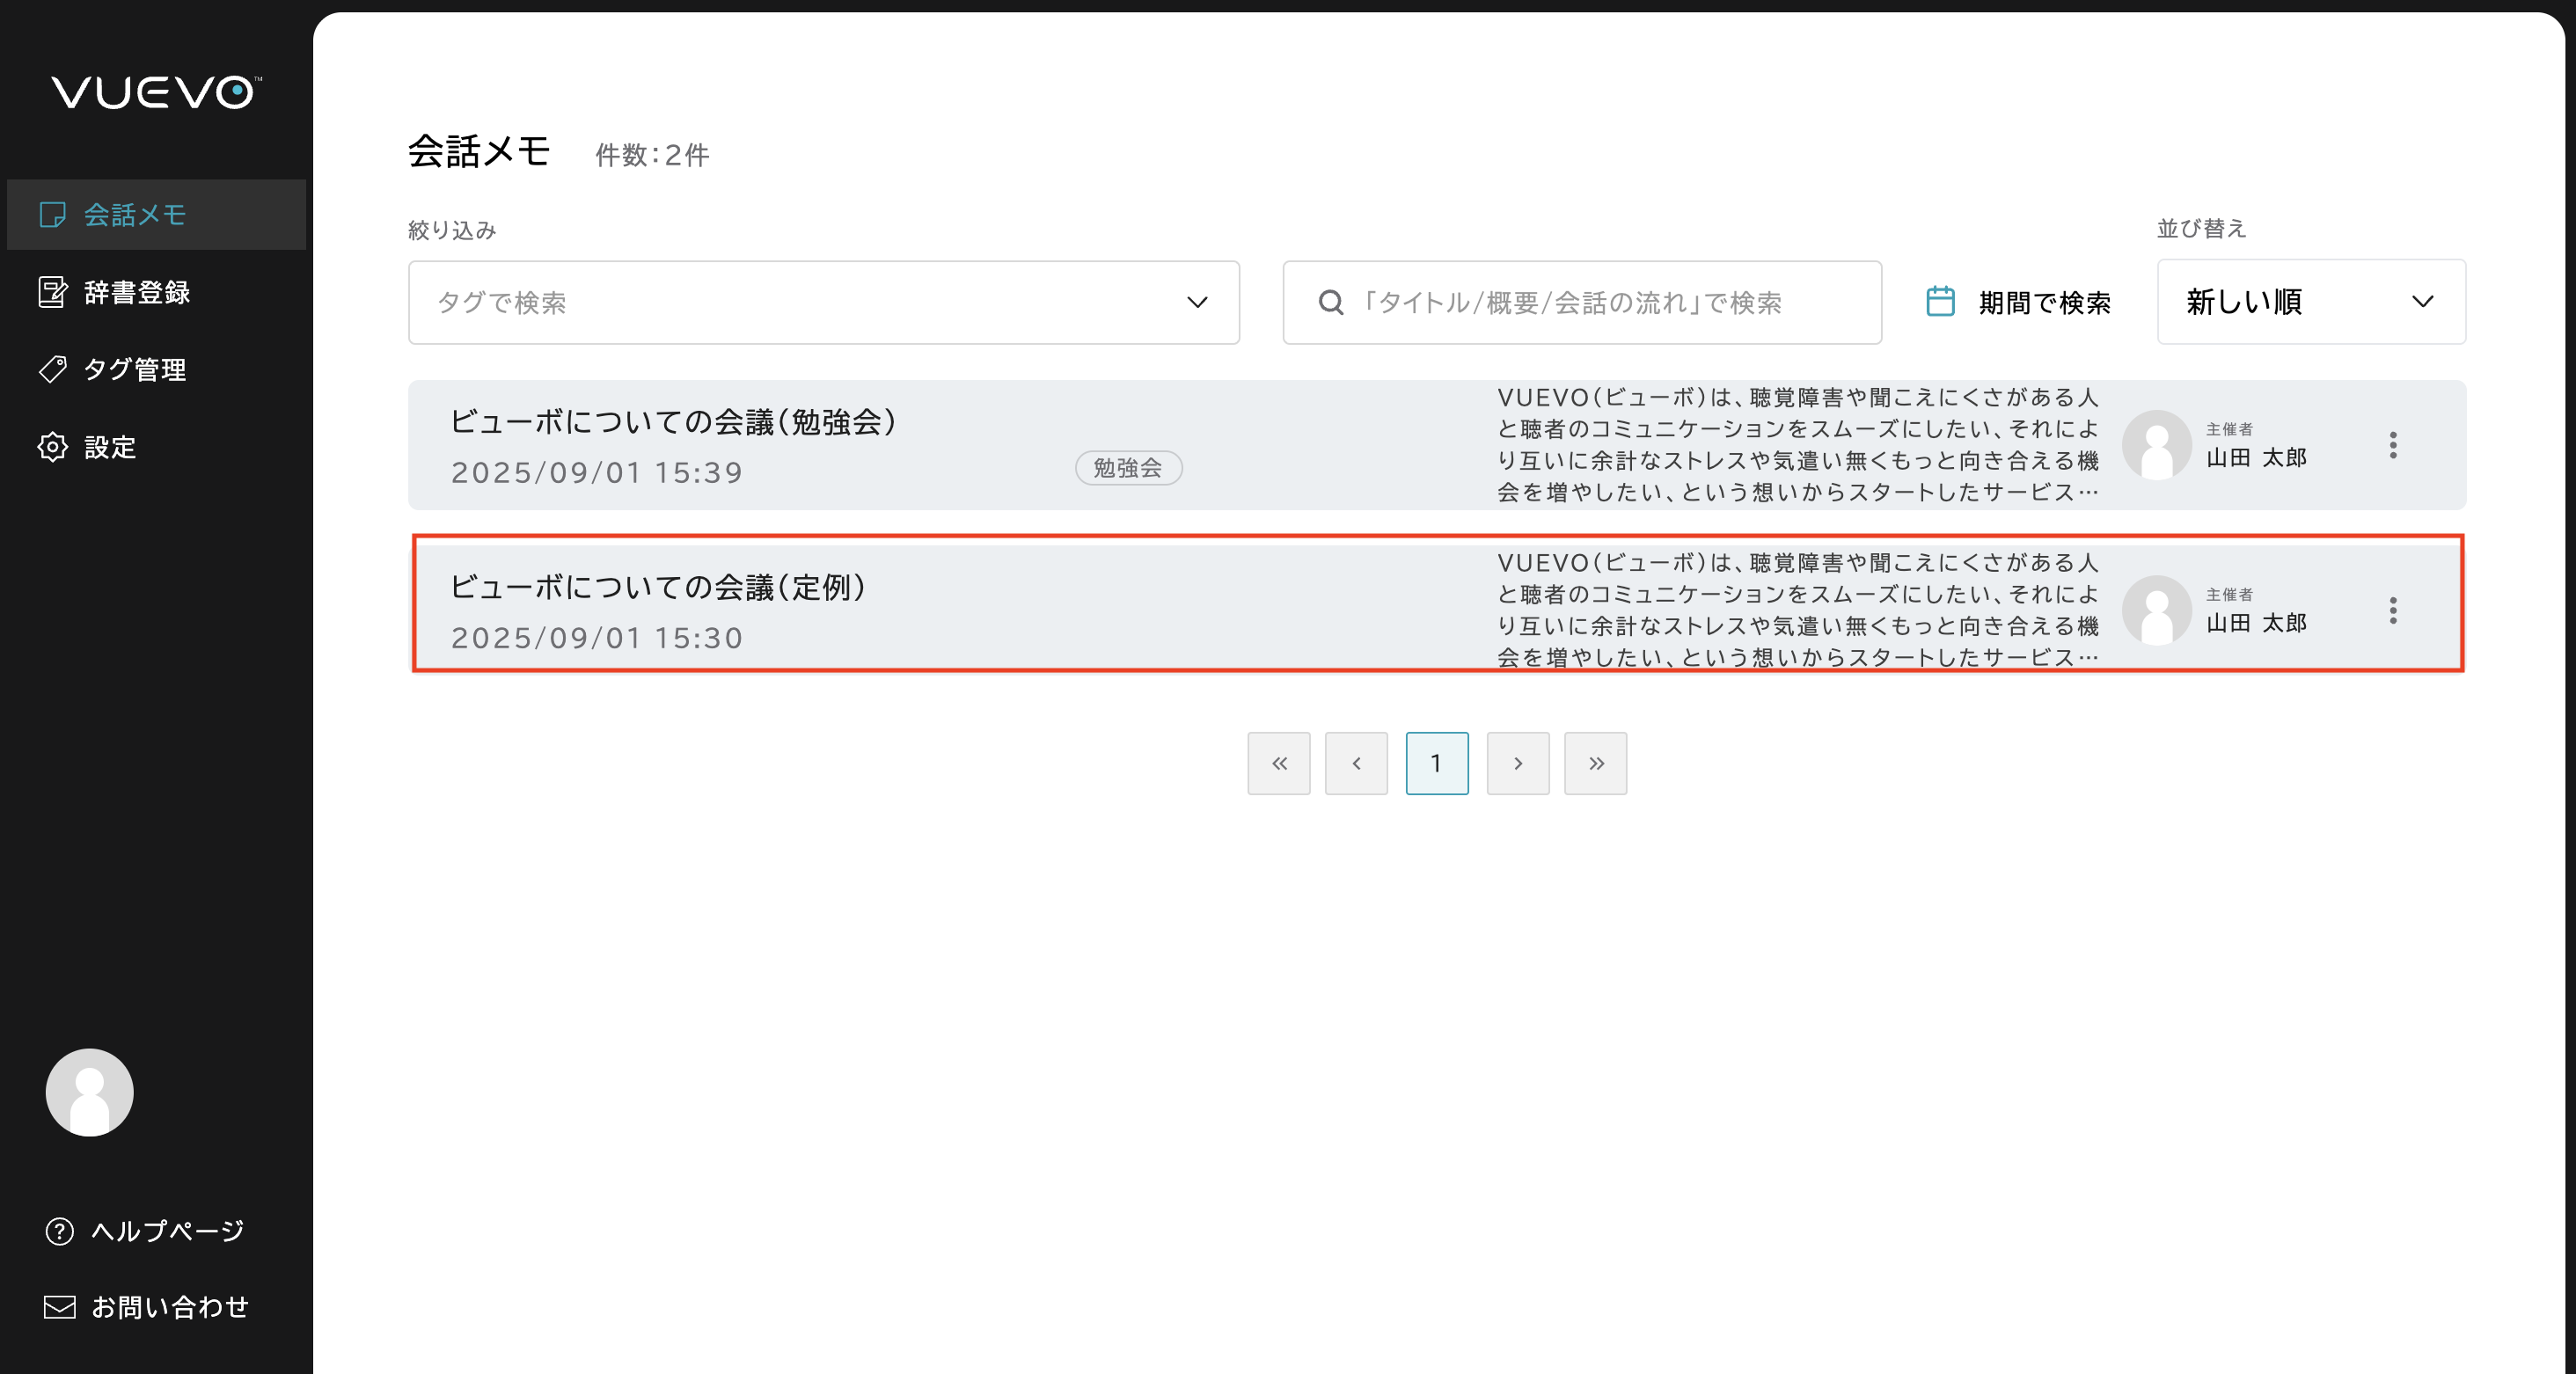This screenshot has height=1374, width=2576.
Task: Open the three-dot menu for the 勉強会 meeting
Action: 2393,445
